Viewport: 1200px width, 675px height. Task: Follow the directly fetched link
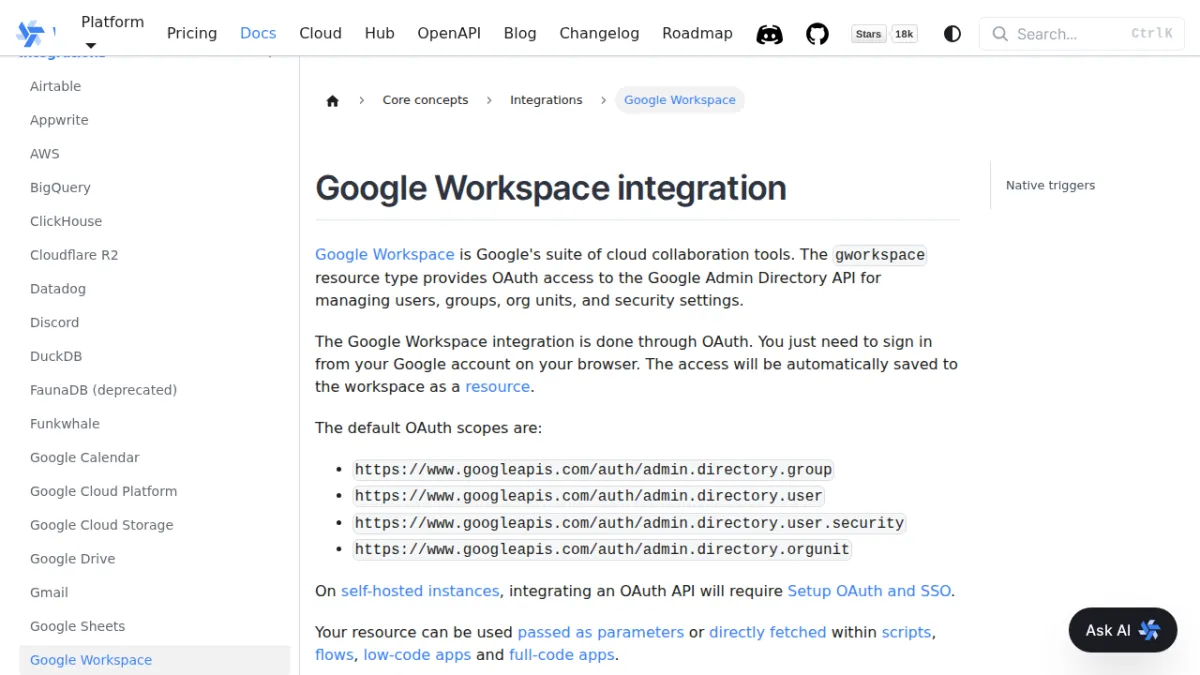(x=768, y=632)
